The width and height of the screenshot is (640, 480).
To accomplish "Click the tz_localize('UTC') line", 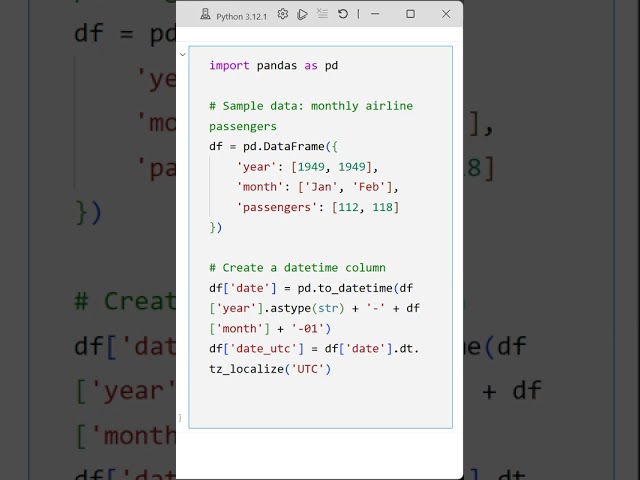I will pyautogui.click(x=270, y=369).
